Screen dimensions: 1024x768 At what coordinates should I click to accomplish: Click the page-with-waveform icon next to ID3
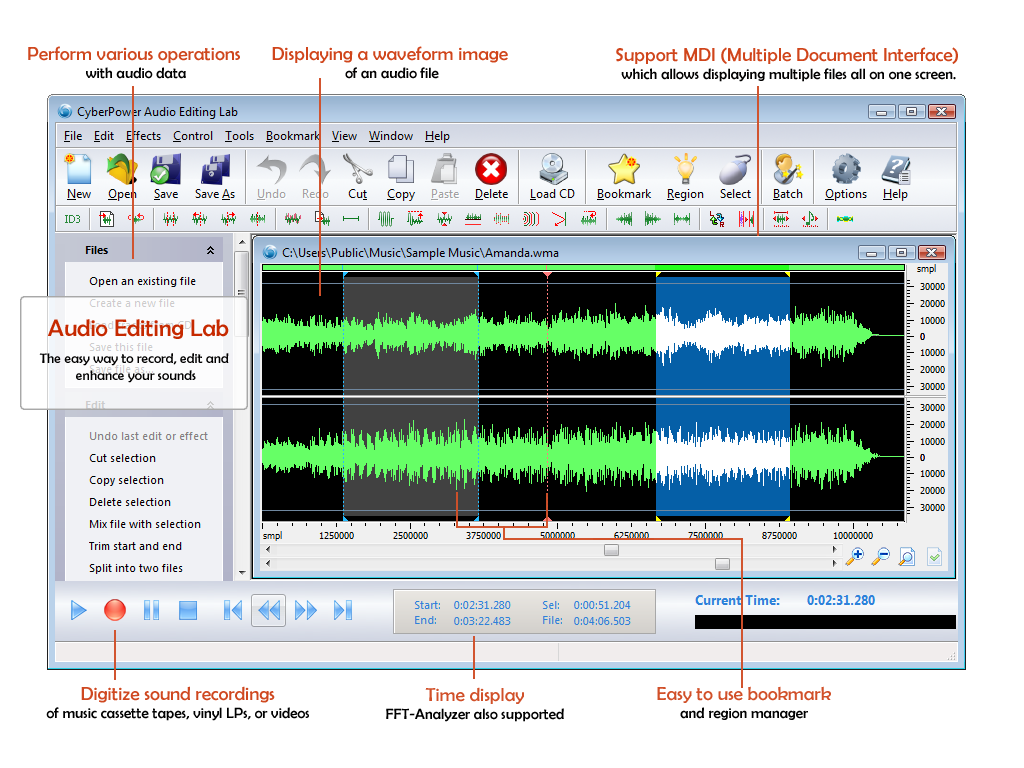point(106,219)
